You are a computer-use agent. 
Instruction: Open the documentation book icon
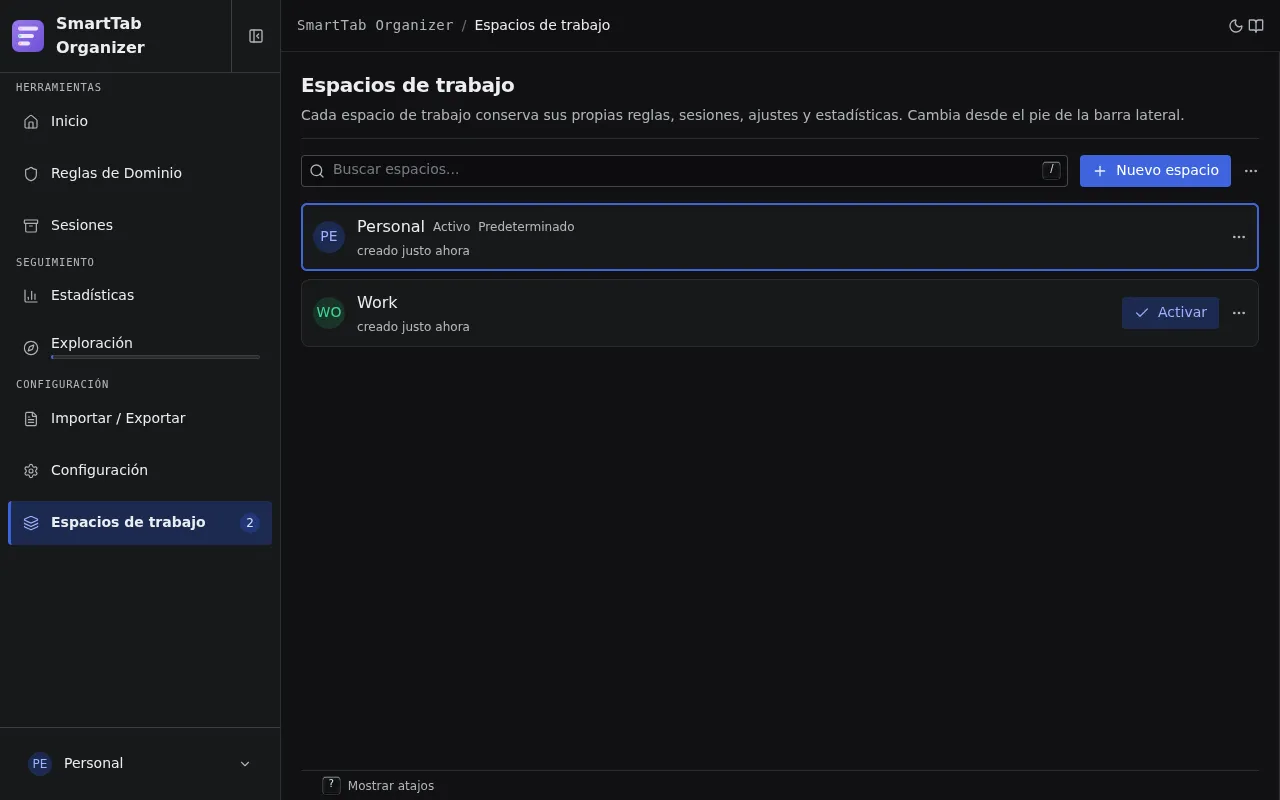tap(1256, 26)
